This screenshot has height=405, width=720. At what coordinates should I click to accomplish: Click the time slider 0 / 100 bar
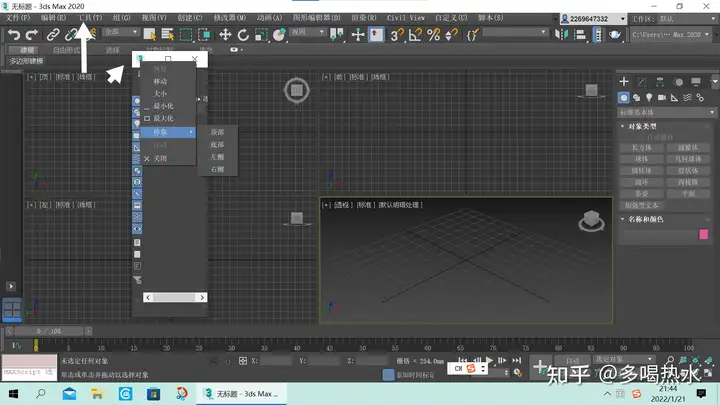[x=49, y=331]
